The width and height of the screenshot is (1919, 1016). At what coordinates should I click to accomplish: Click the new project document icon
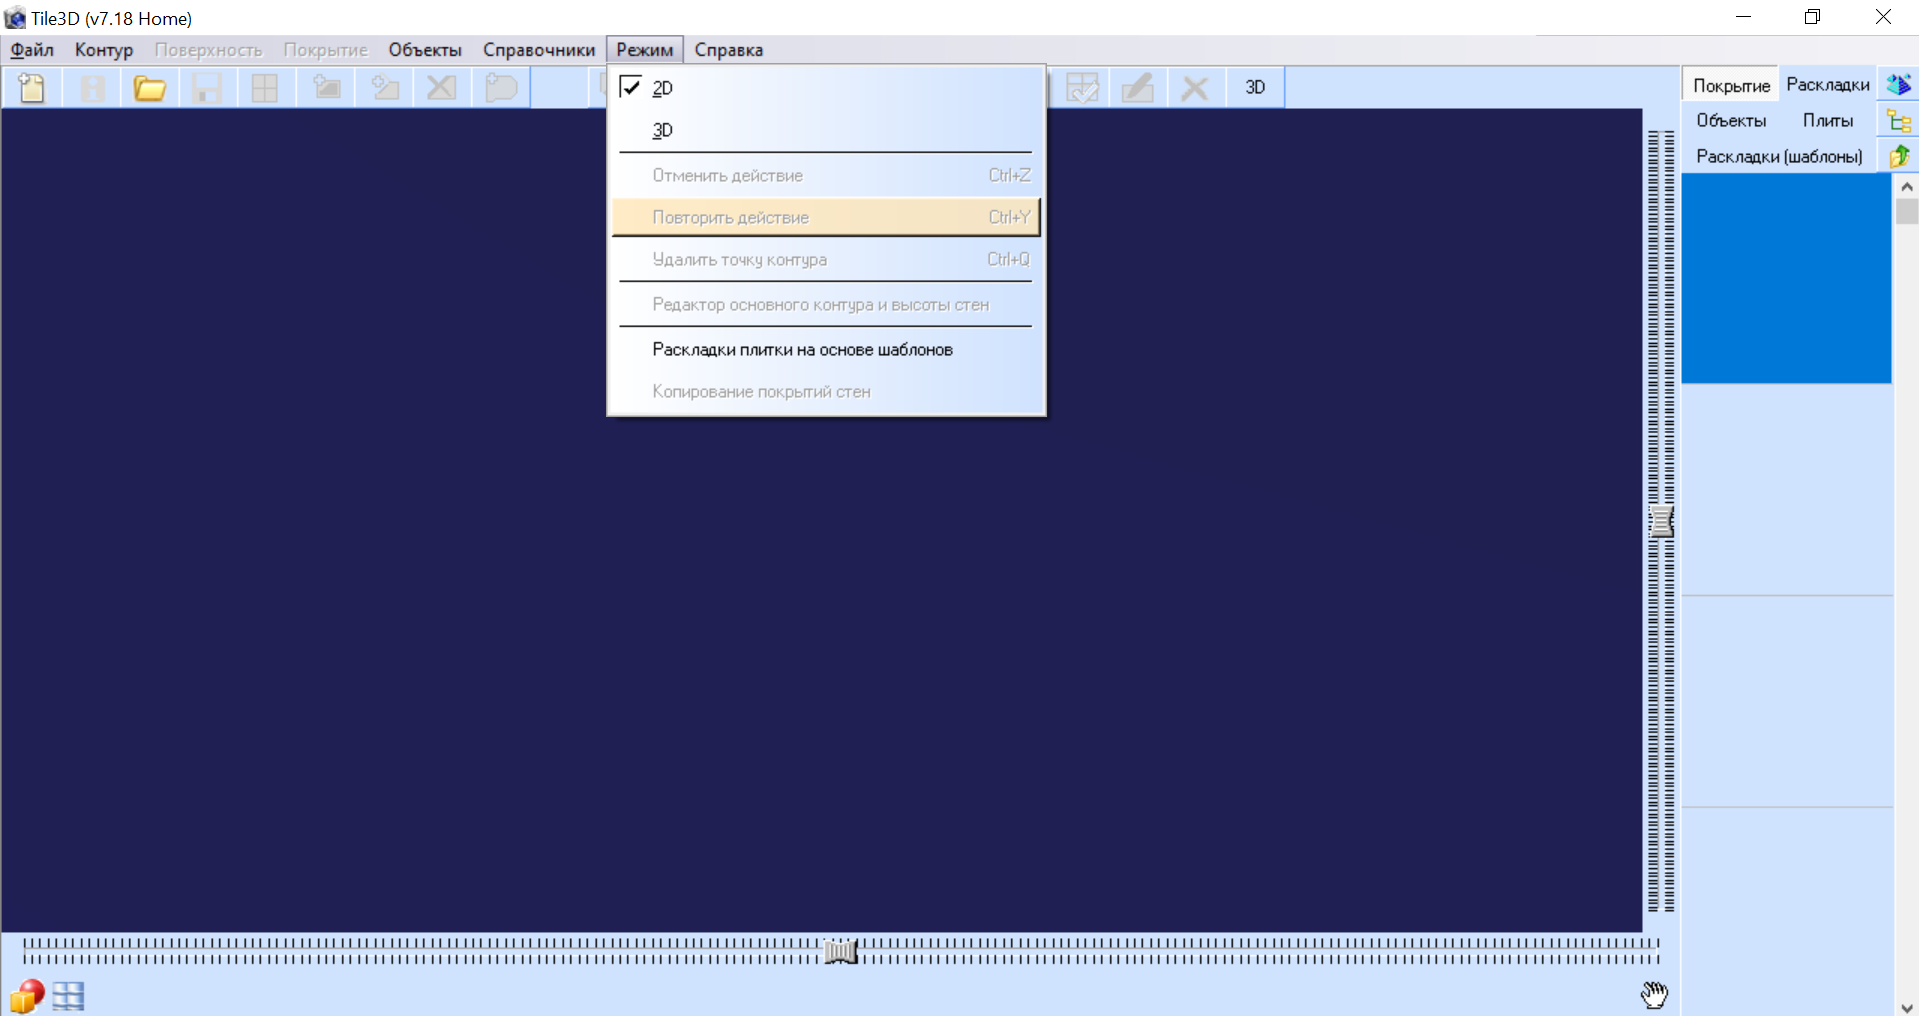coord(32,88)
